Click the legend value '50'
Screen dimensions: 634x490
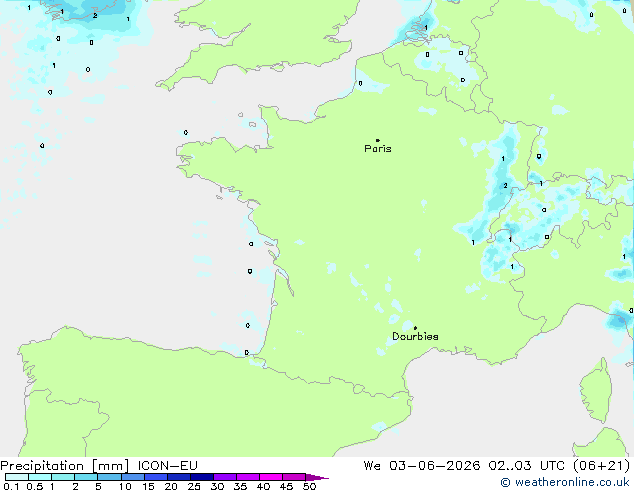[x=310, y=486]
